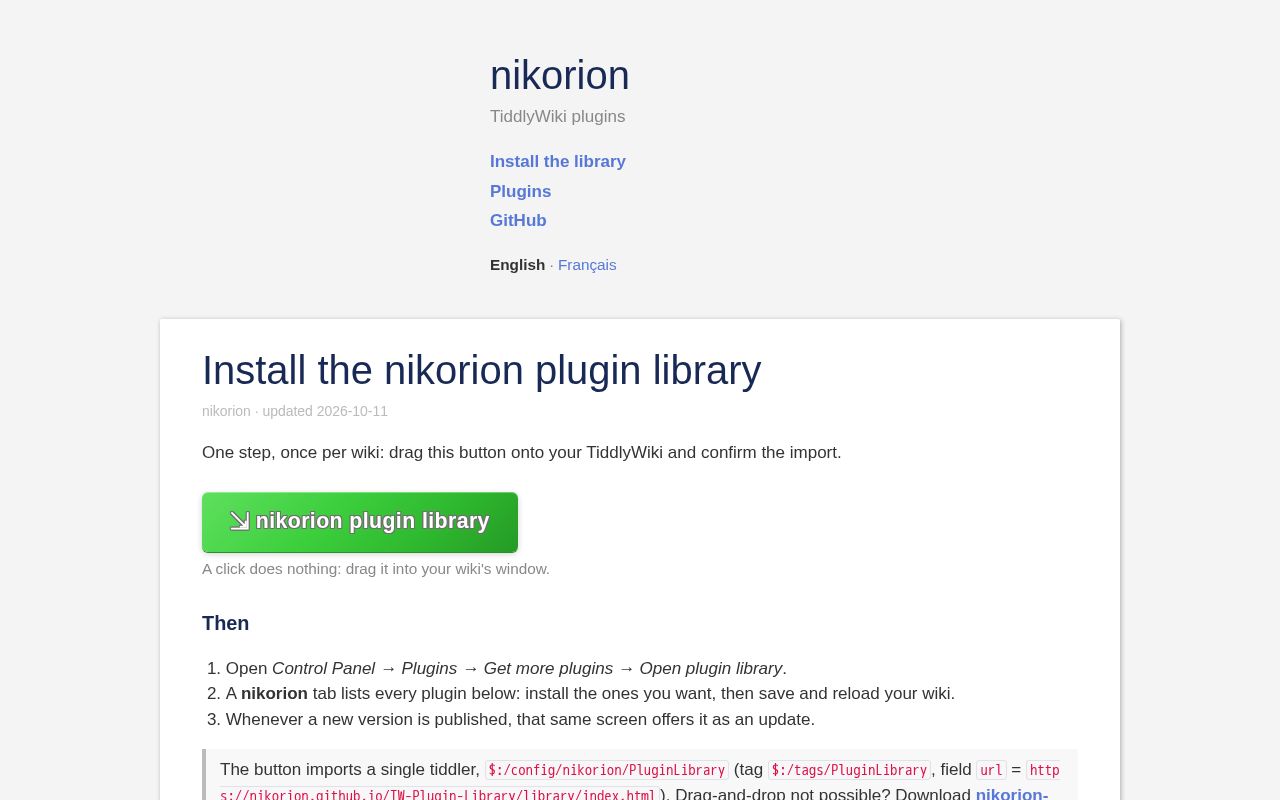Click the "TiddlyWiki plugins" subtitle
Screen dimensions: 1280x800
coord(558,117)
